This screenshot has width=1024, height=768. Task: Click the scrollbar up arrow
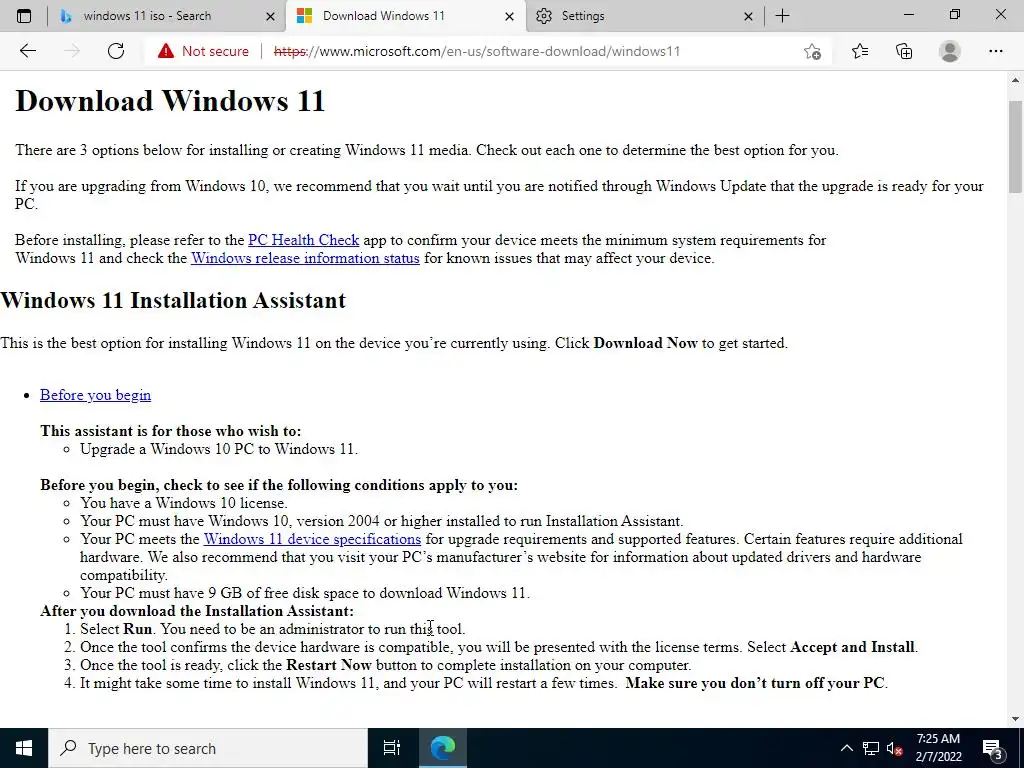coord(1015,80)
